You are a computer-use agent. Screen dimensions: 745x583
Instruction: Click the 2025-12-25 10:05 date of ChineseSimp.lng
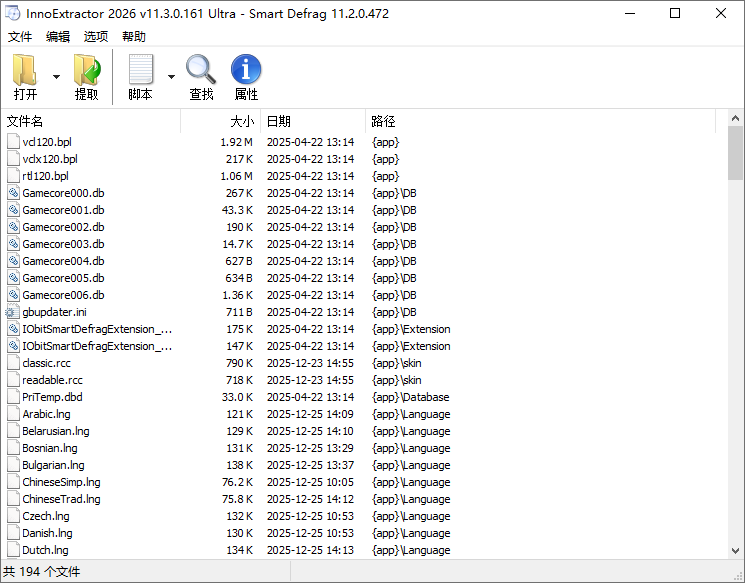click(x=310, y=482)
